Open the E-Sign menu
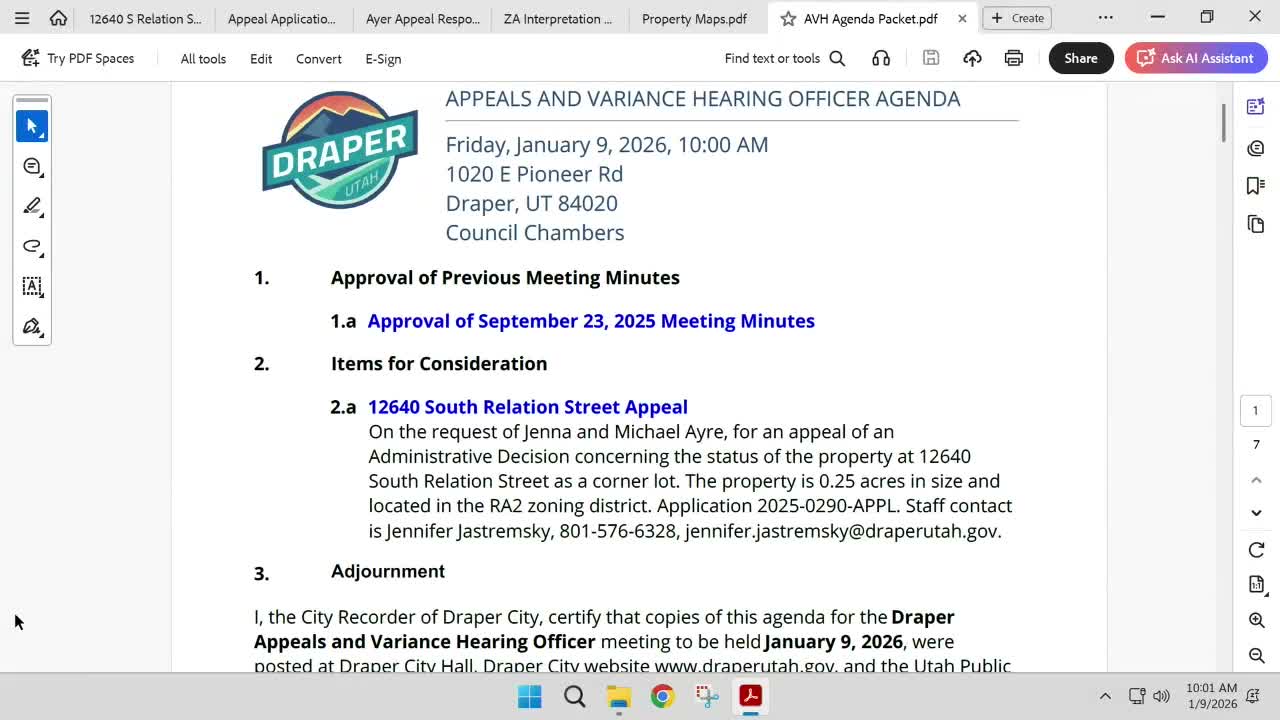This screenshot has height=720, width=1280. [383, 59]
